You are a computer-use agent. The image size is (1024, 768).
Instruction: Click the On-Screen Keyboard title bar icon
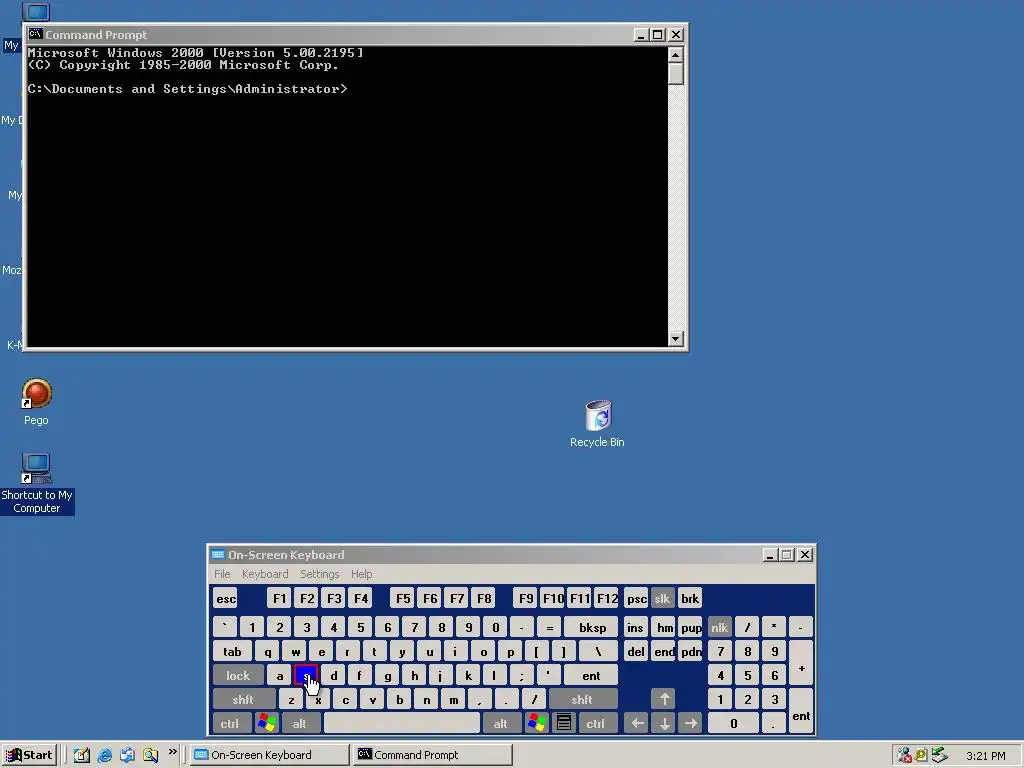click(x=218, y=554)
